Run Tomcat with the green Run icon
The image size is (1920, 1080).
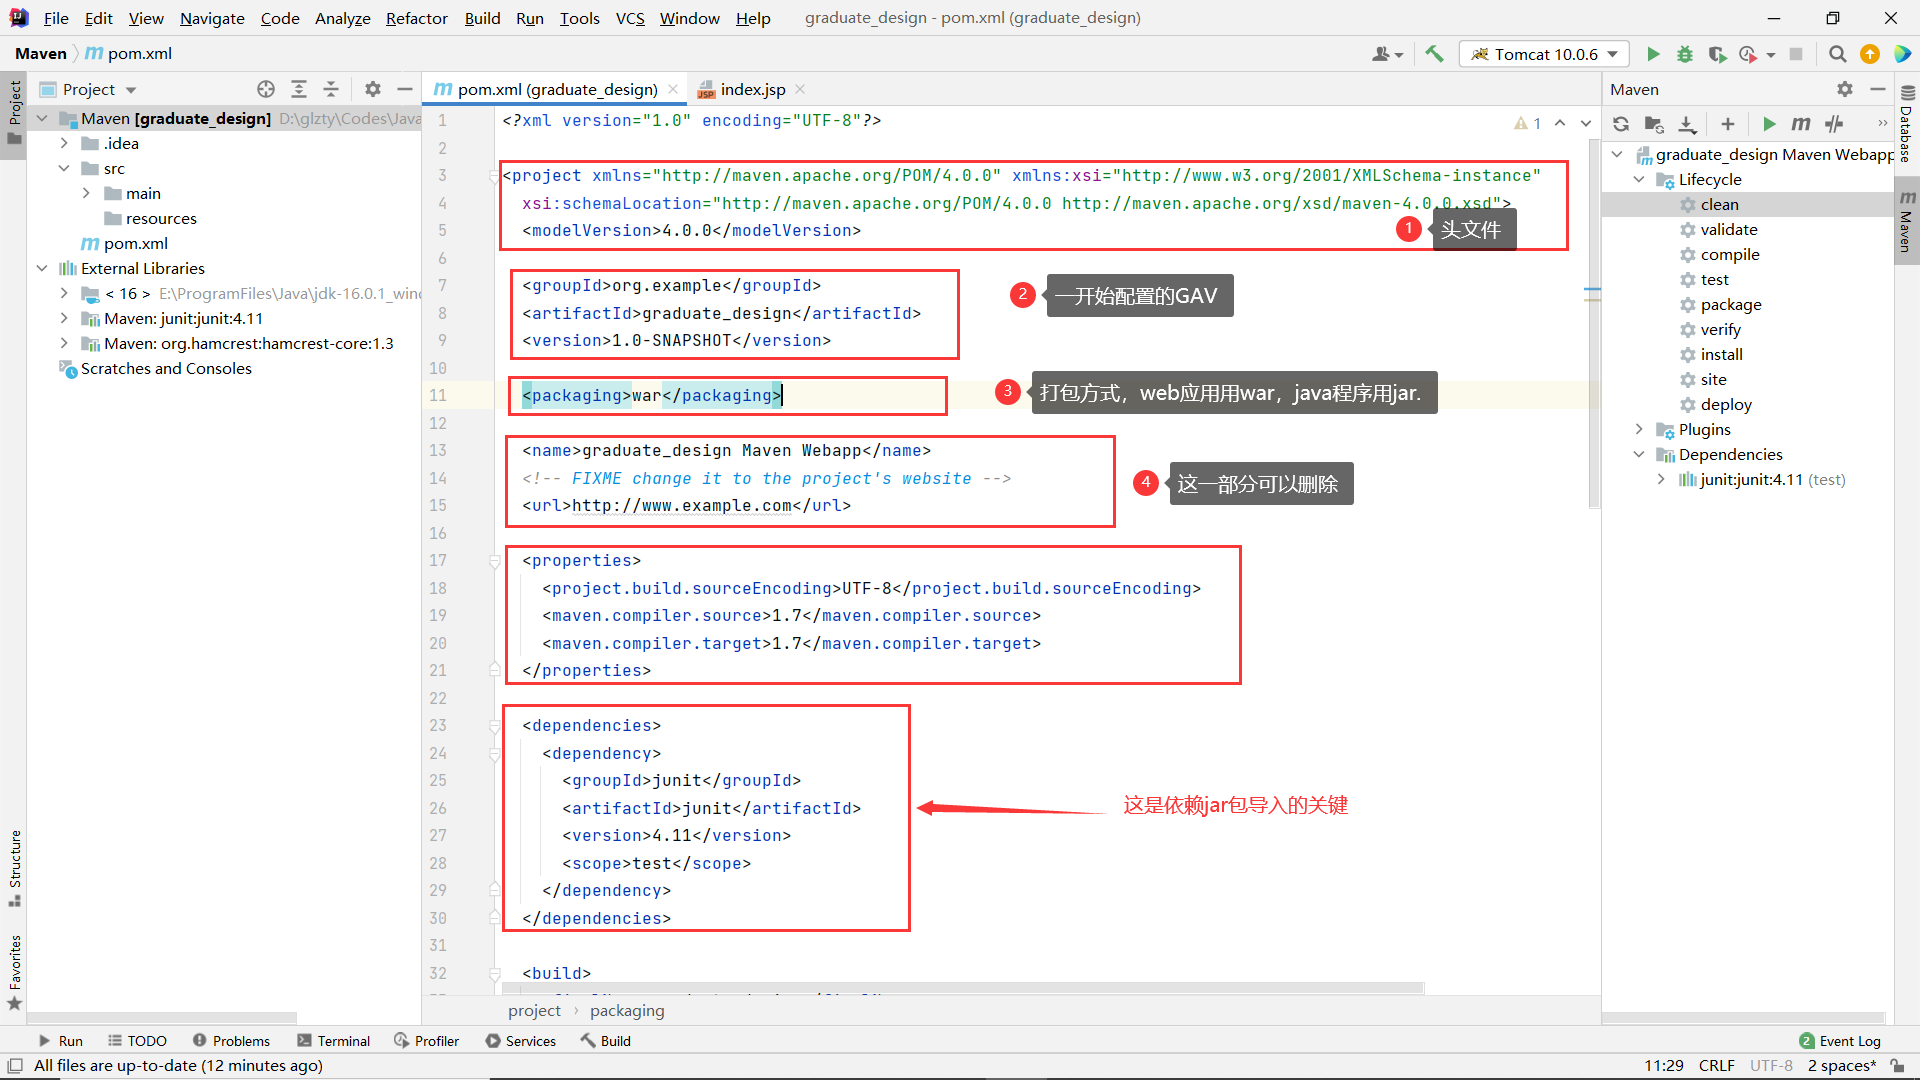(1653, 54)
